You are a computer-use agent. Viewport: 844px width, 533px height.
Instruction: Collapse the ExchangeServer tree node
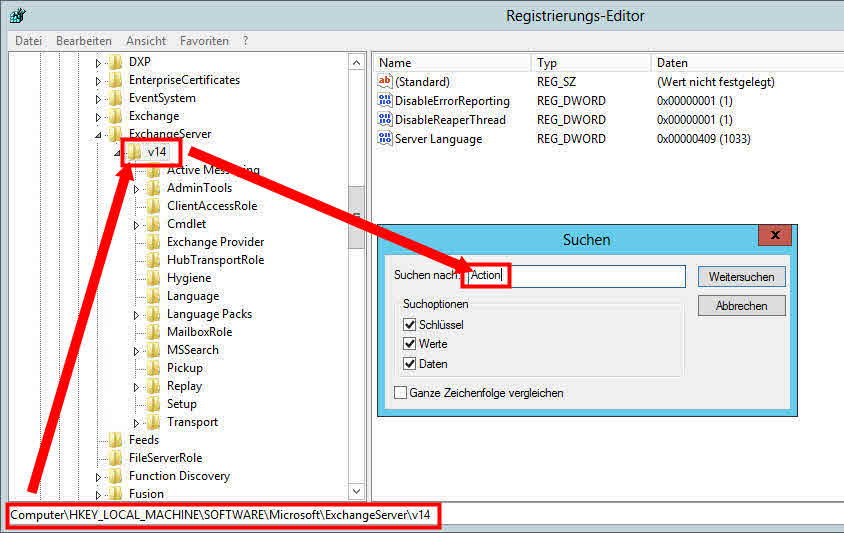[x=98, y=135]
